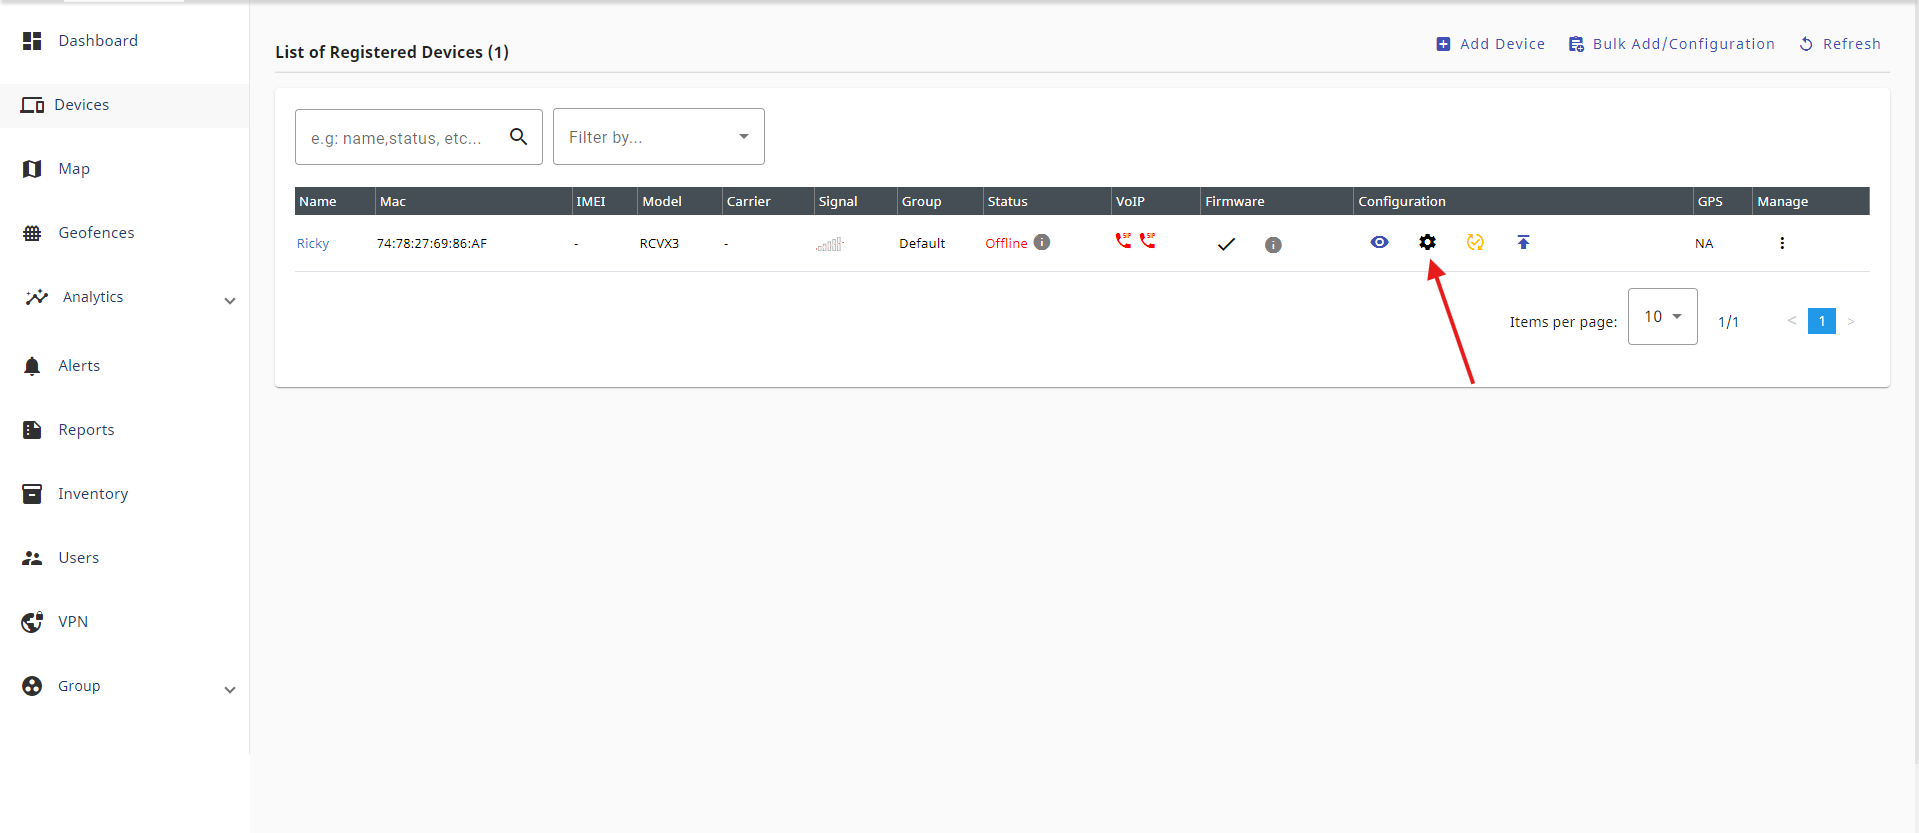Refresh the device list
Viewport: 1919px width, 833px height.
pos(1839,44)
